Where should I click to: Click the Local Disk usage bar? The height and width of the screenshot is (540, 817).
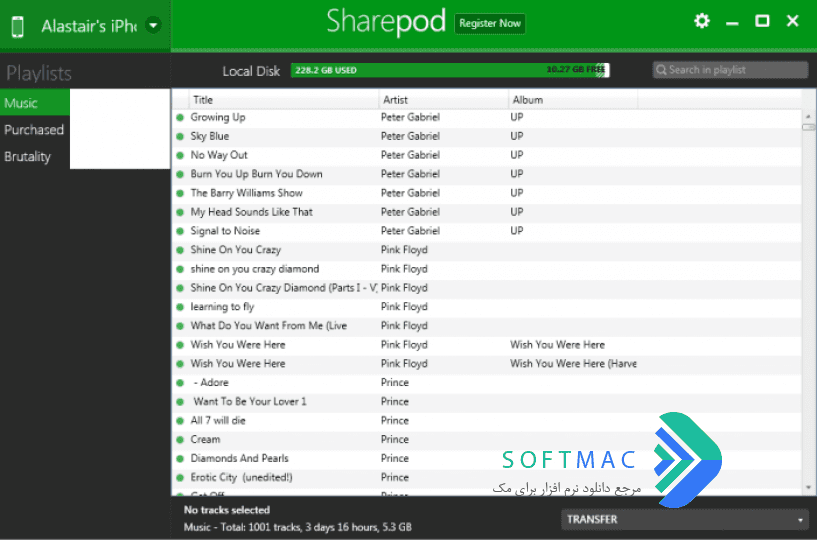coord(450,70)
